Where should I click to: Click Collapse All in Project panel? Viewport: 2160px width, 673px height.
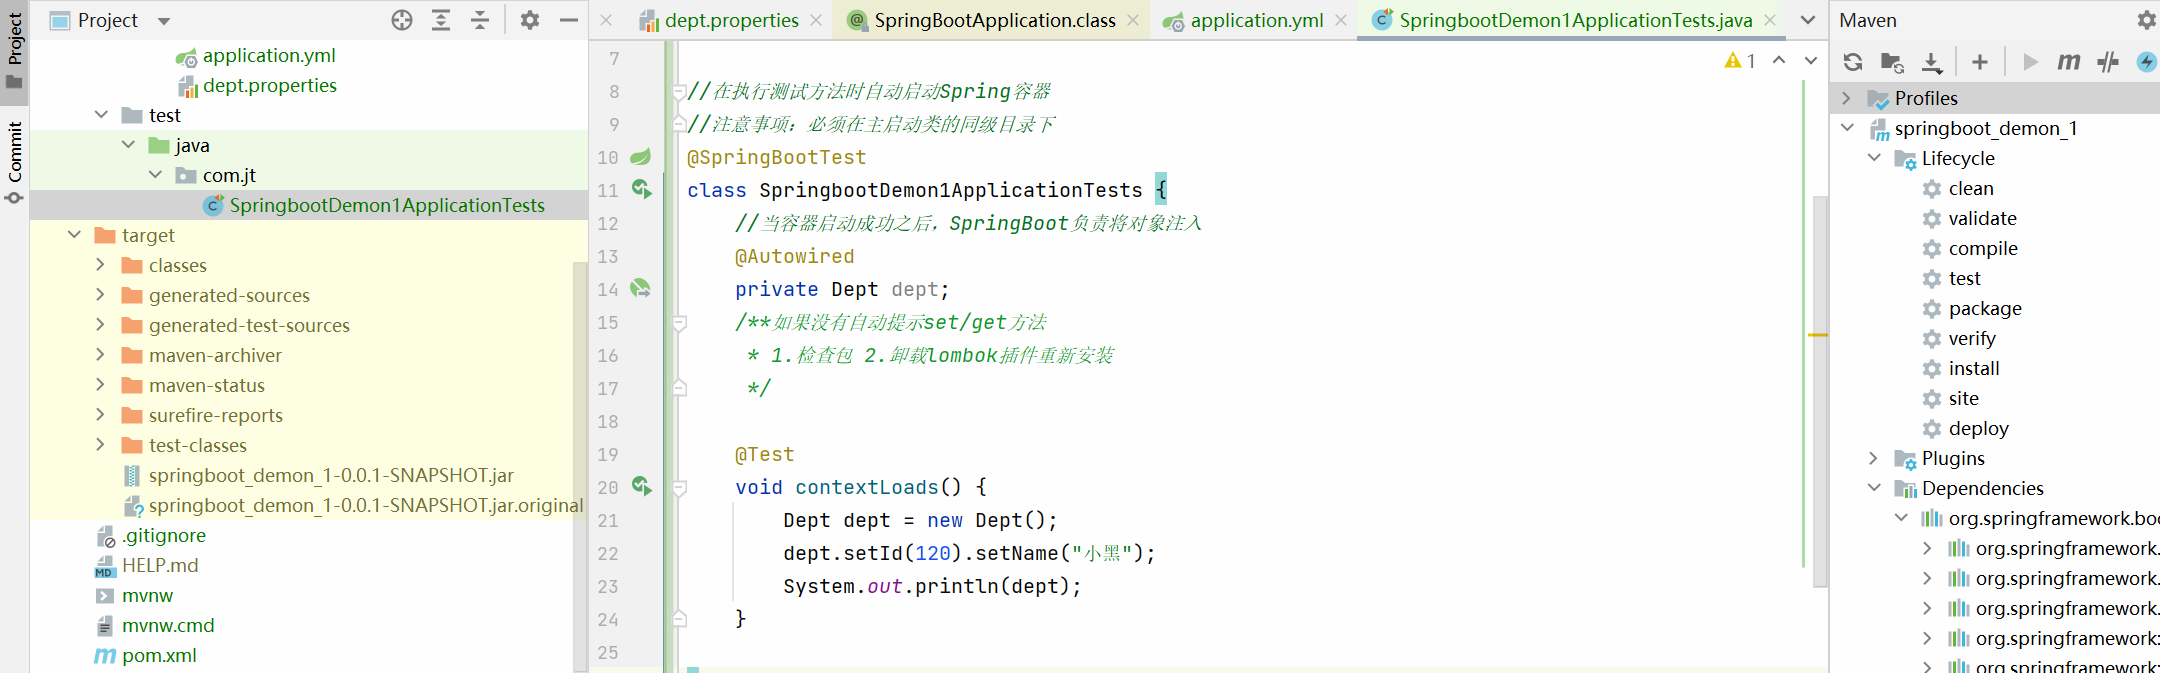pos(480,20)
